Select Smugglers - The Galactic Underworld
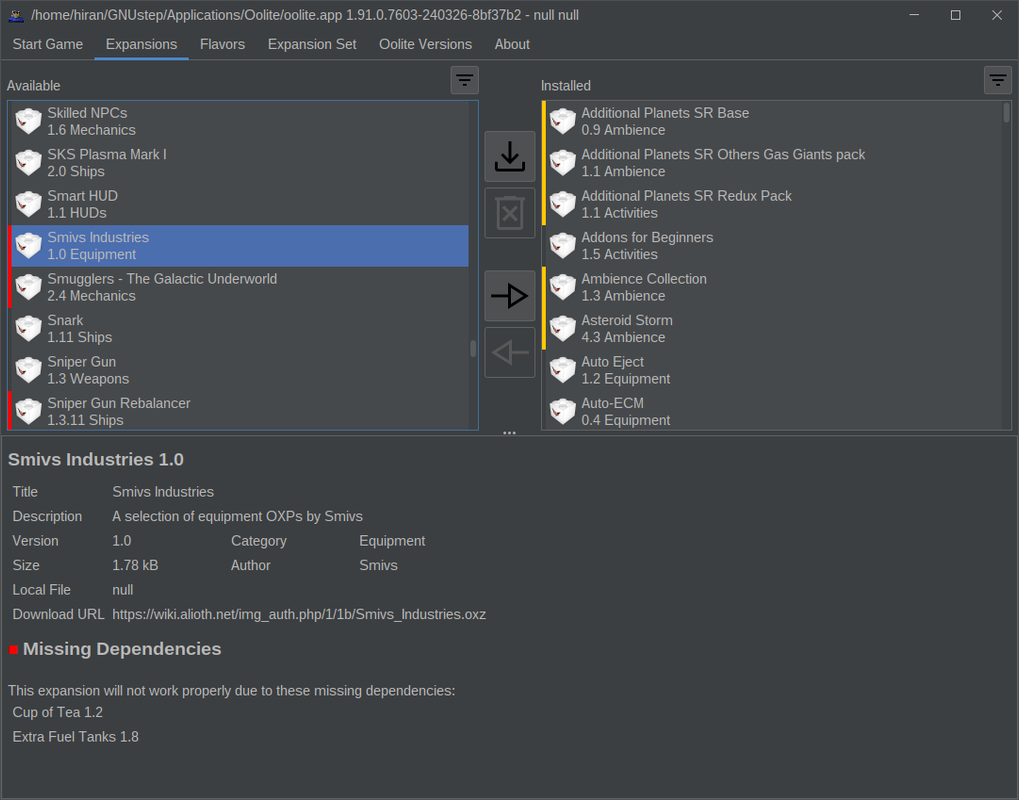 [238, 288]
